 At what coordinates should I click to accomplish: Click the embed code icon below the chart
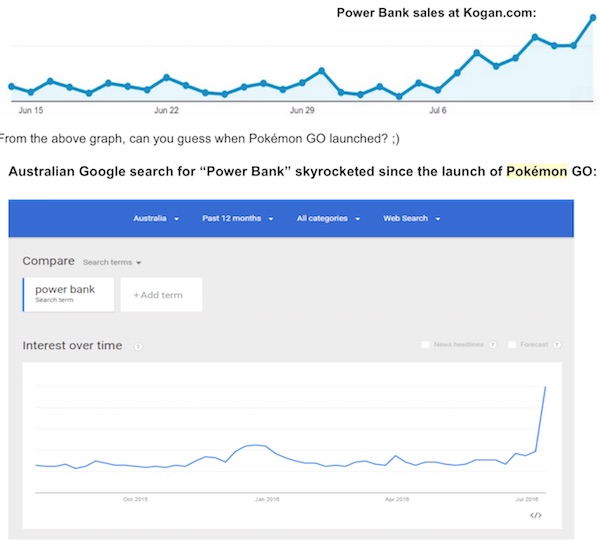535,515
